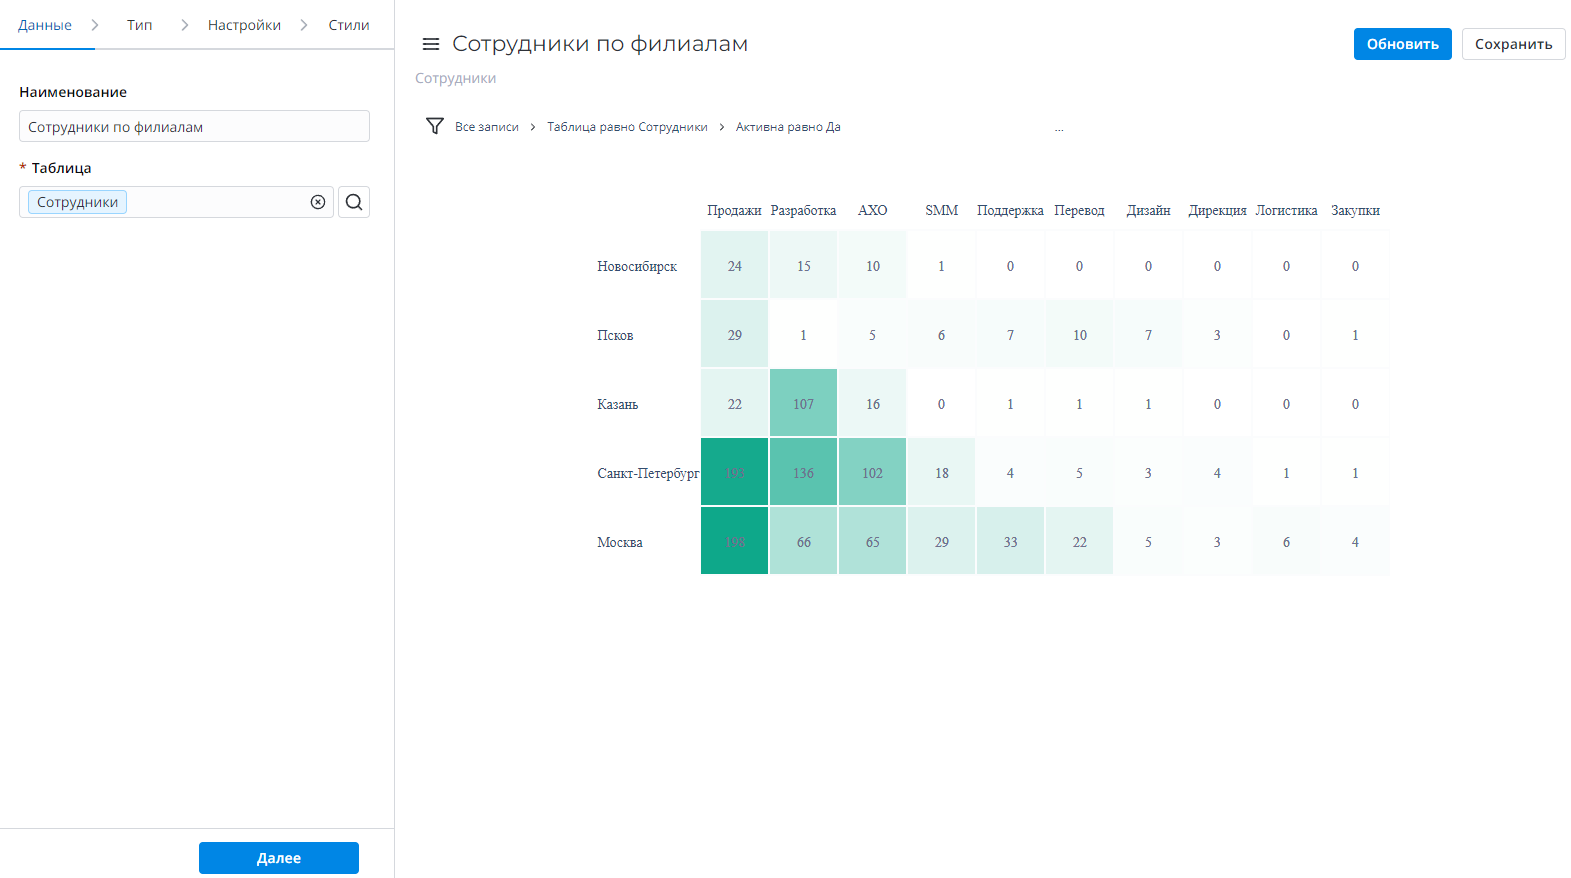Click the Сохранить button
1571x878 pixels.
tap(1513, 44)
